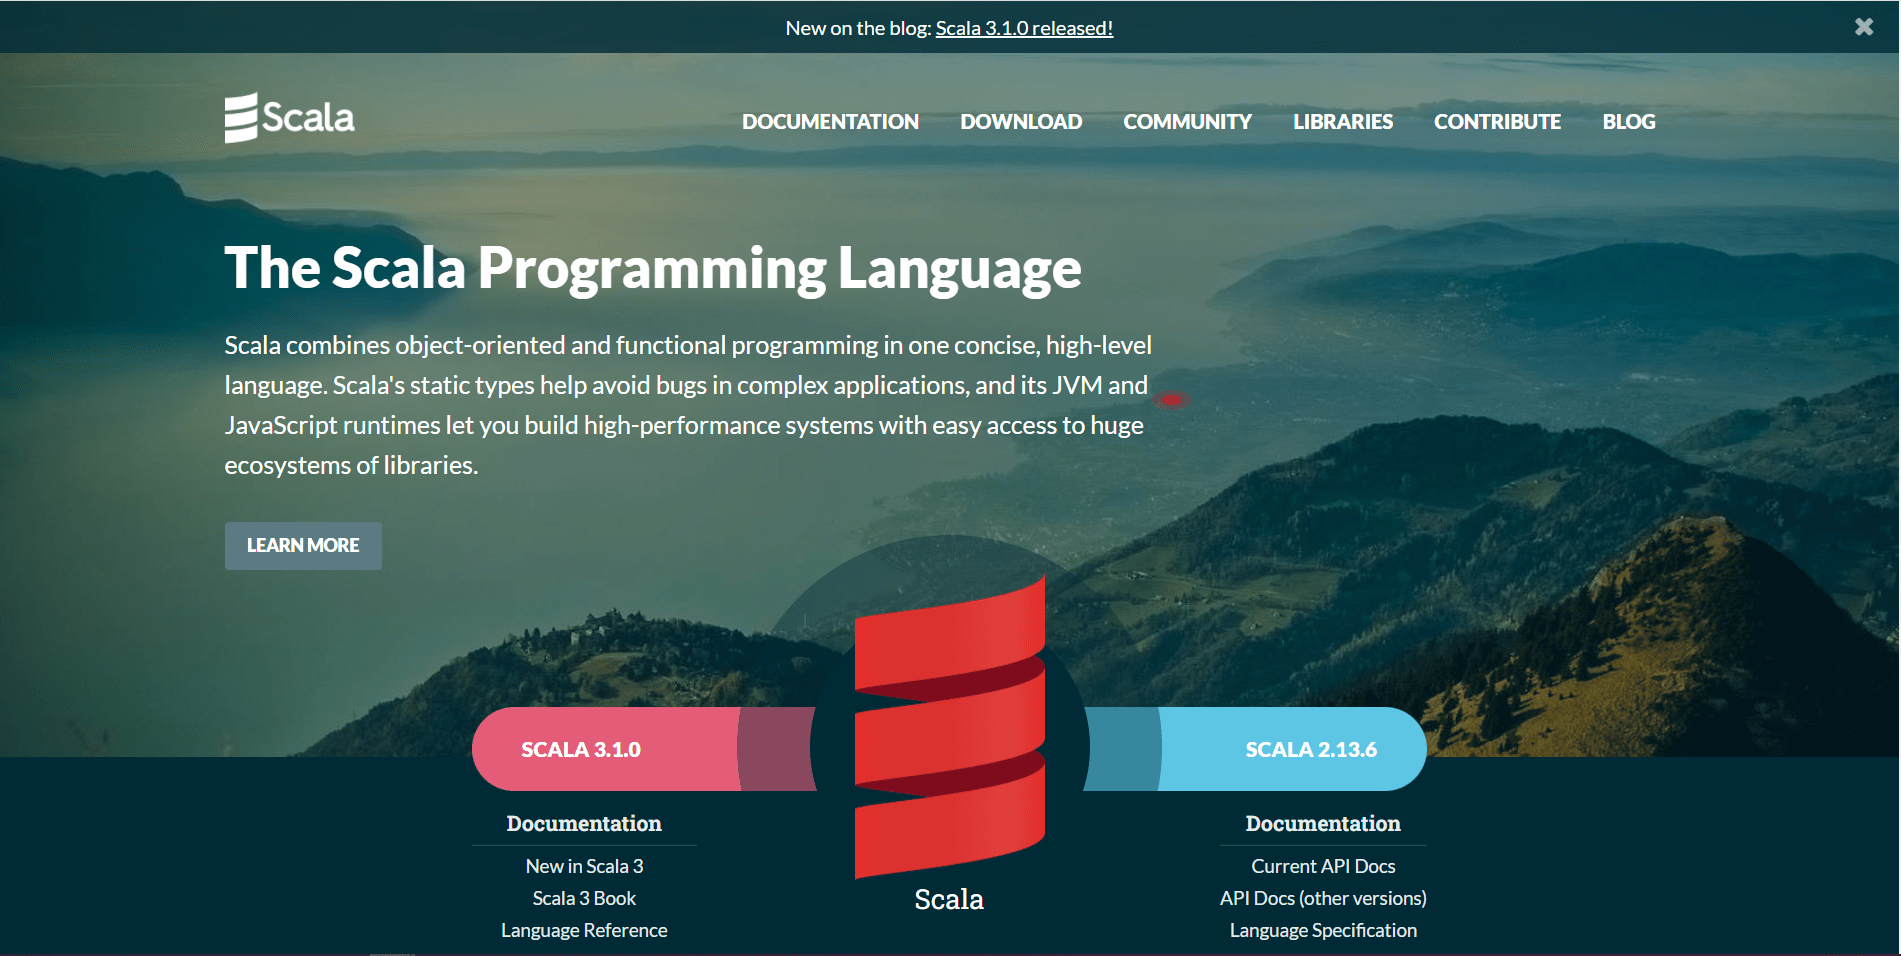Open the Scala 3 Book link

coord(584,898)
